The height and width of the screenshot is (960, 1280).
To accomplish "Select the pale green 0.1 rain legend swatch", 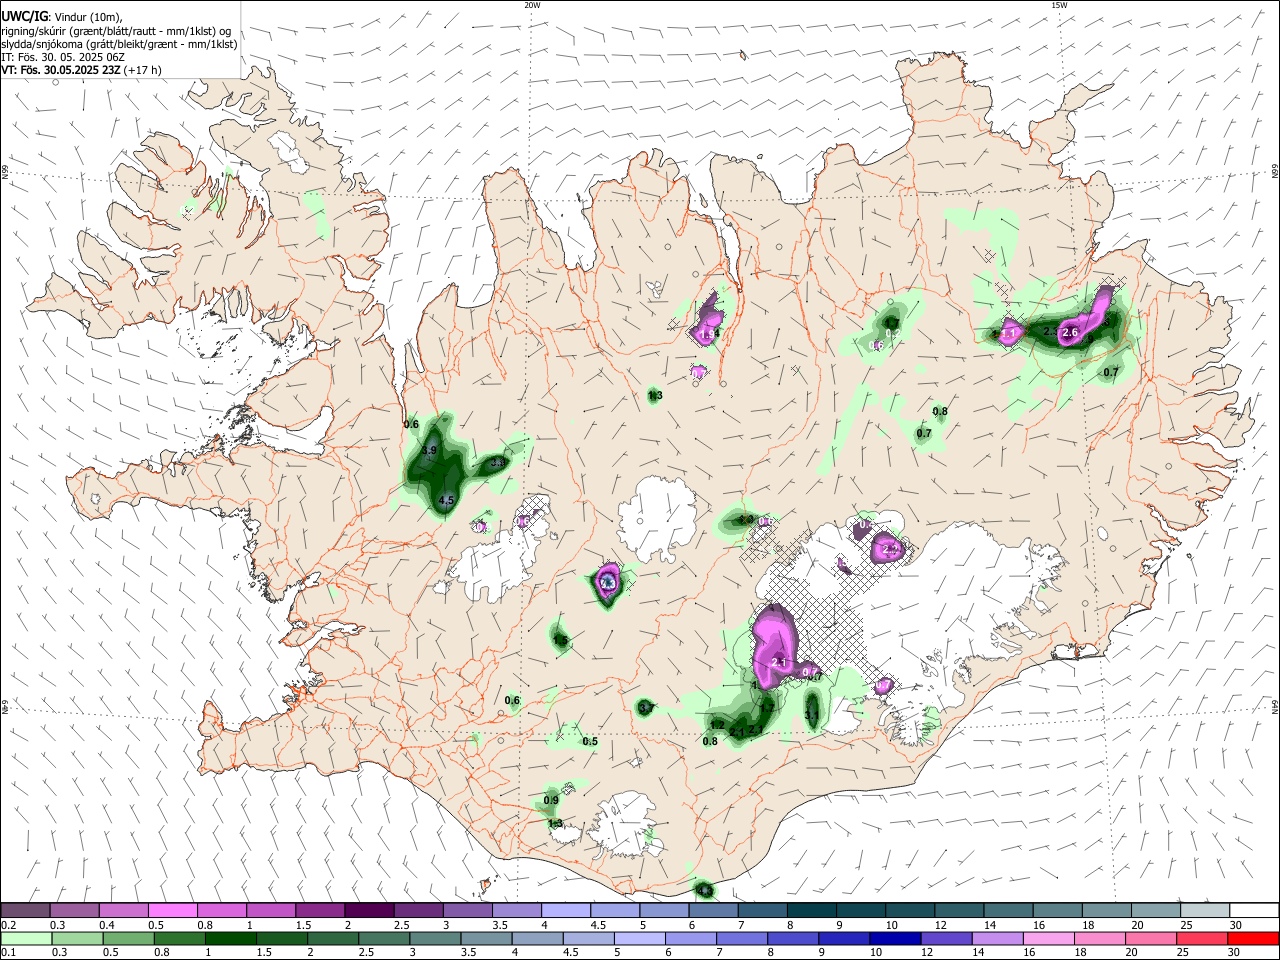I will 25,938.
